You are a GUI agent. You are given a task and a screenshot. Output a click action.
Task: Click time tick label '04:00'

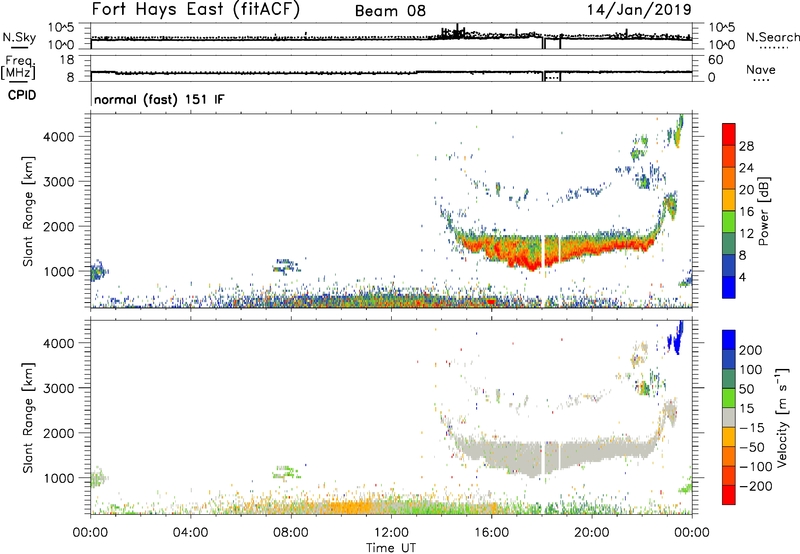point(190,533)
